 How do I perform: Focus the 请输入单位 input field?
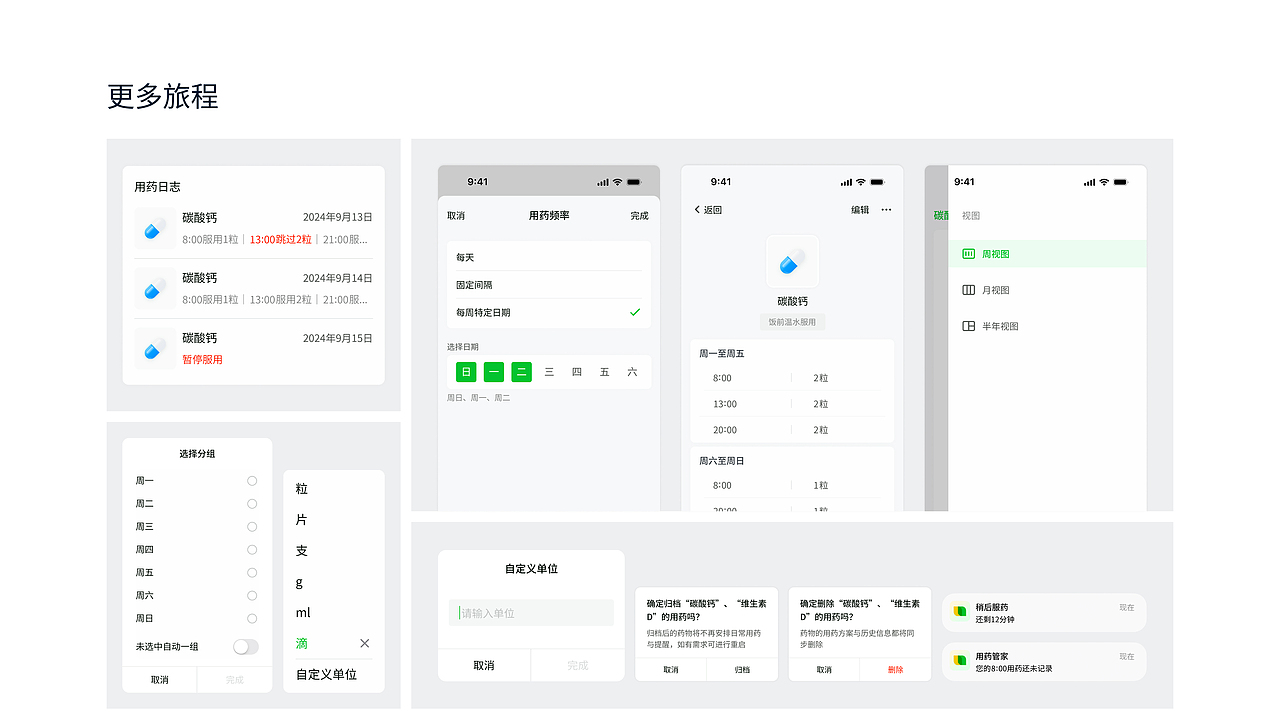coord(531,613)
